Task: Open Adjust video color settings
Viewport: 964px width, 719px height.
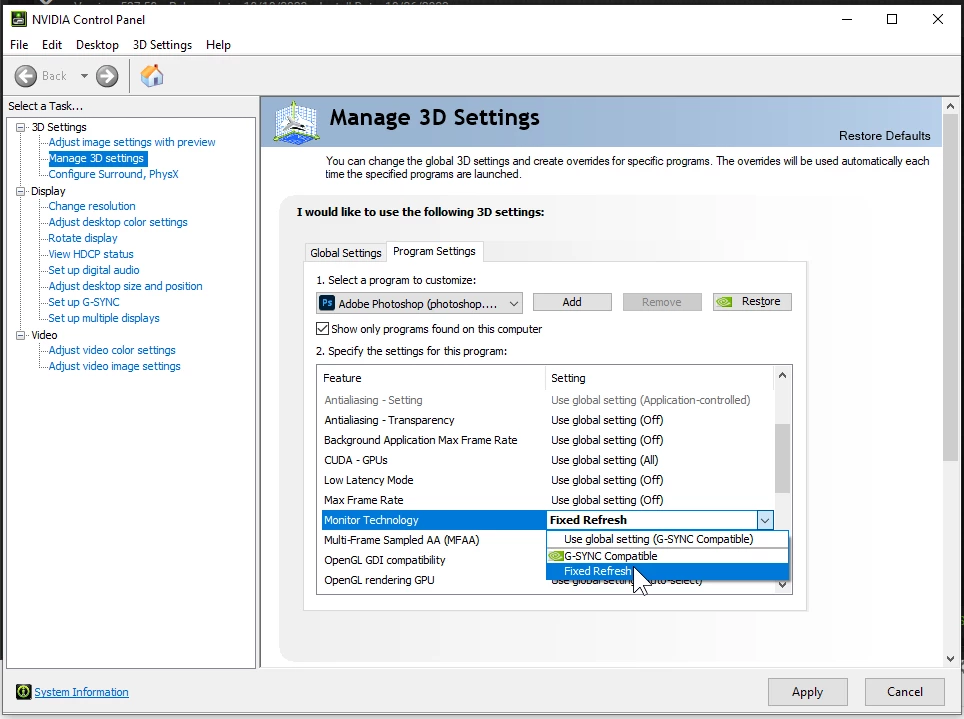Action: coord(112,350)
